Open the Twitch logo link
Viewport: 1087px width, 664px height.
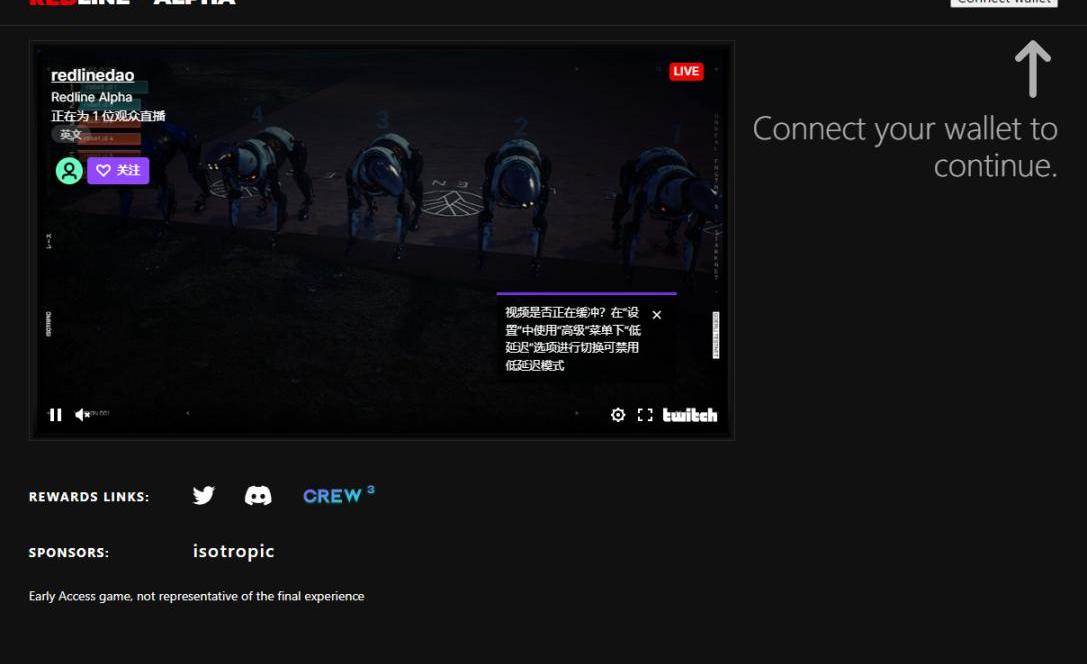point(690,414)
